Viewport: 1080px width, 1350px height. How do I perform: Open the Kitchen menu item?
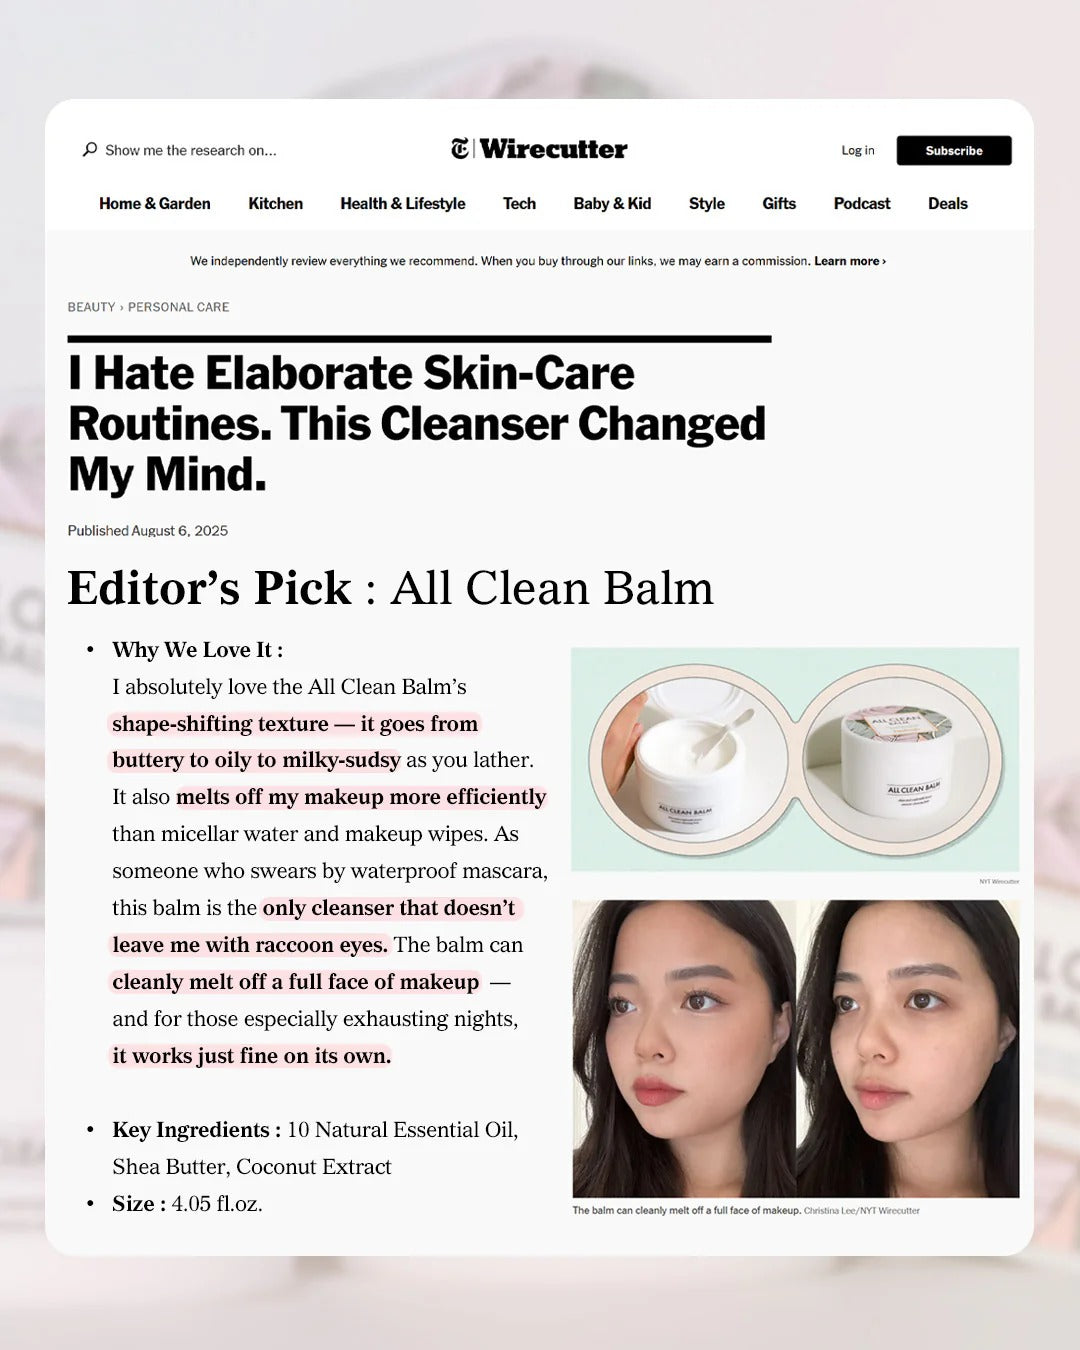click(x=276, y=203)
